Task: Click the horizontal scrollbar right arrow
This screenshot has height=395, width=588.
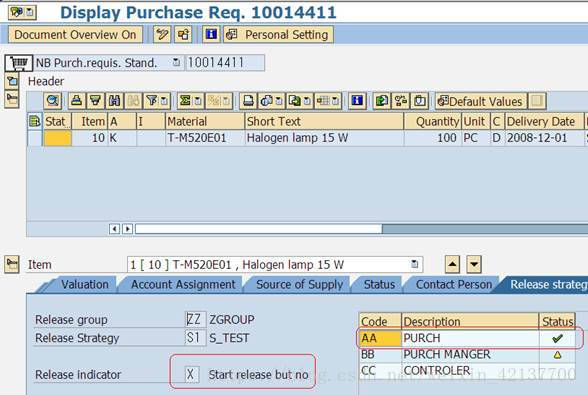Action: (128, 228)
